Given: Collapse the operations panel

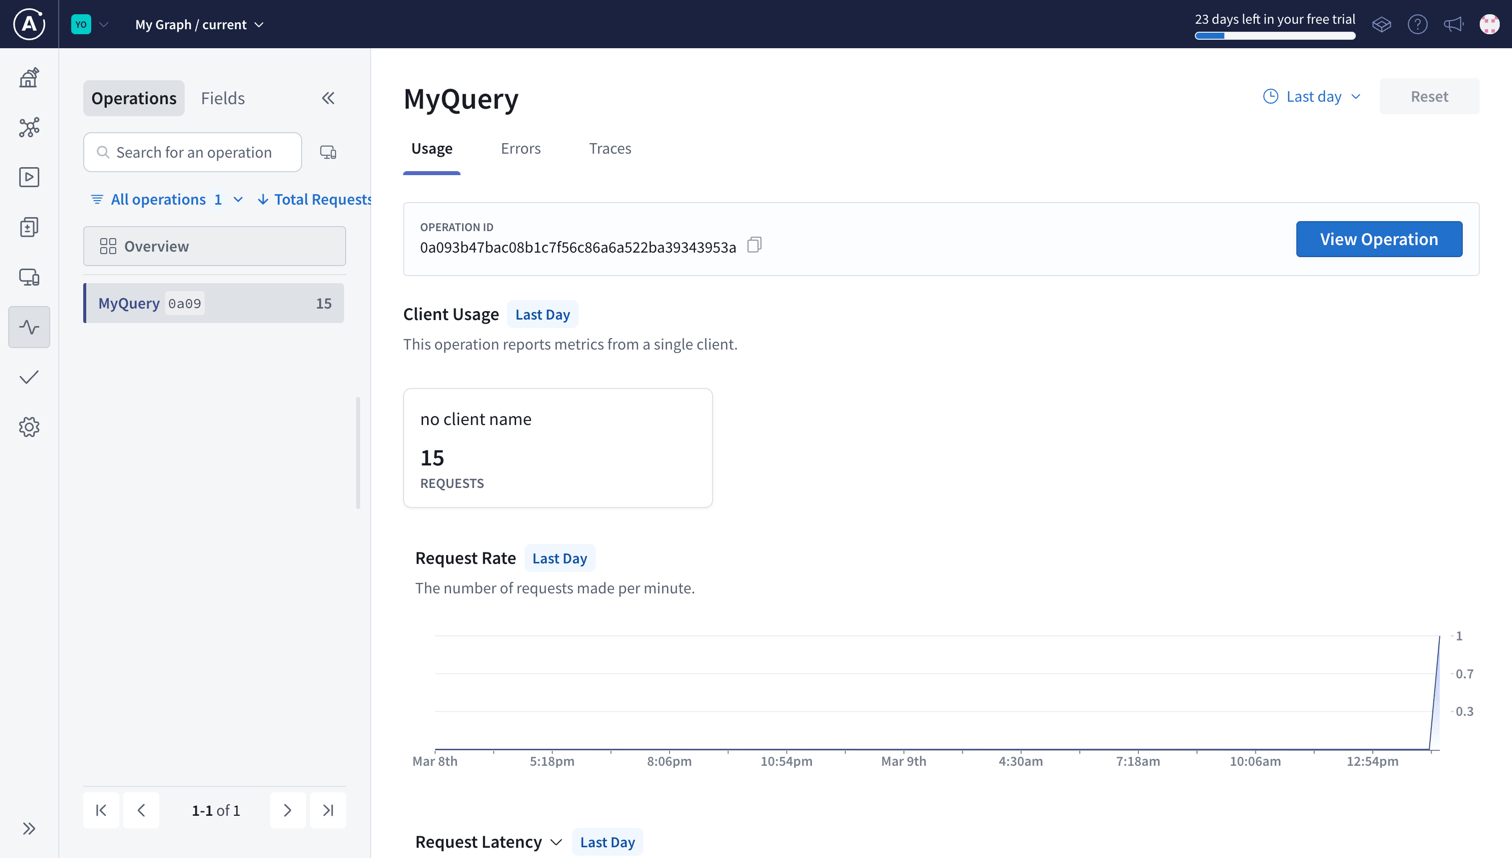Looking at the screenshot, I should (328, 98).
